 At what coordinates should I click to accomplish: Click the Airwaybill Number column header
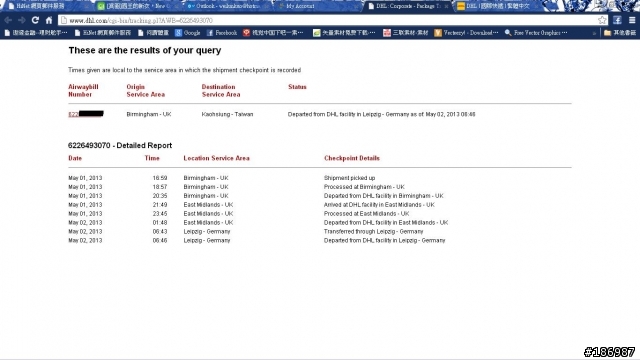tap(83, 91)
